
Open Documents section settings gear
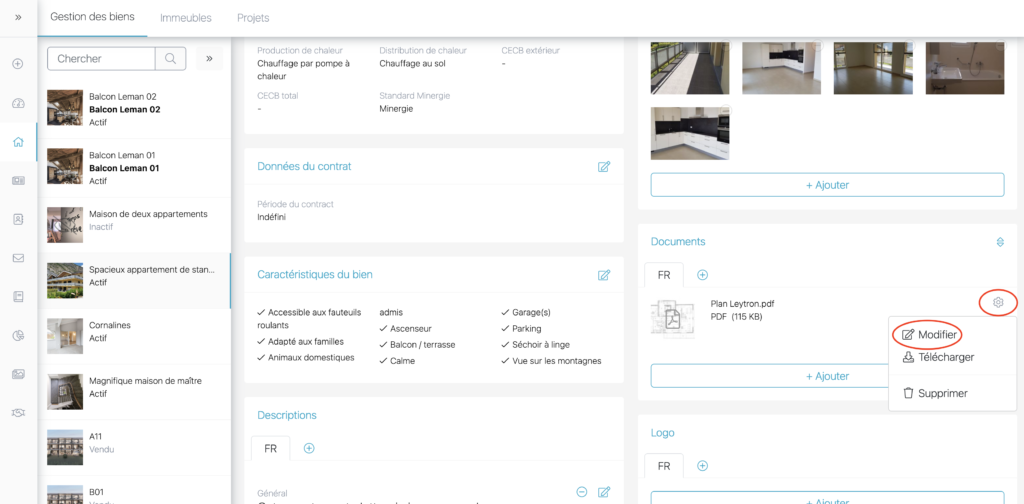tap(1000, 242)
